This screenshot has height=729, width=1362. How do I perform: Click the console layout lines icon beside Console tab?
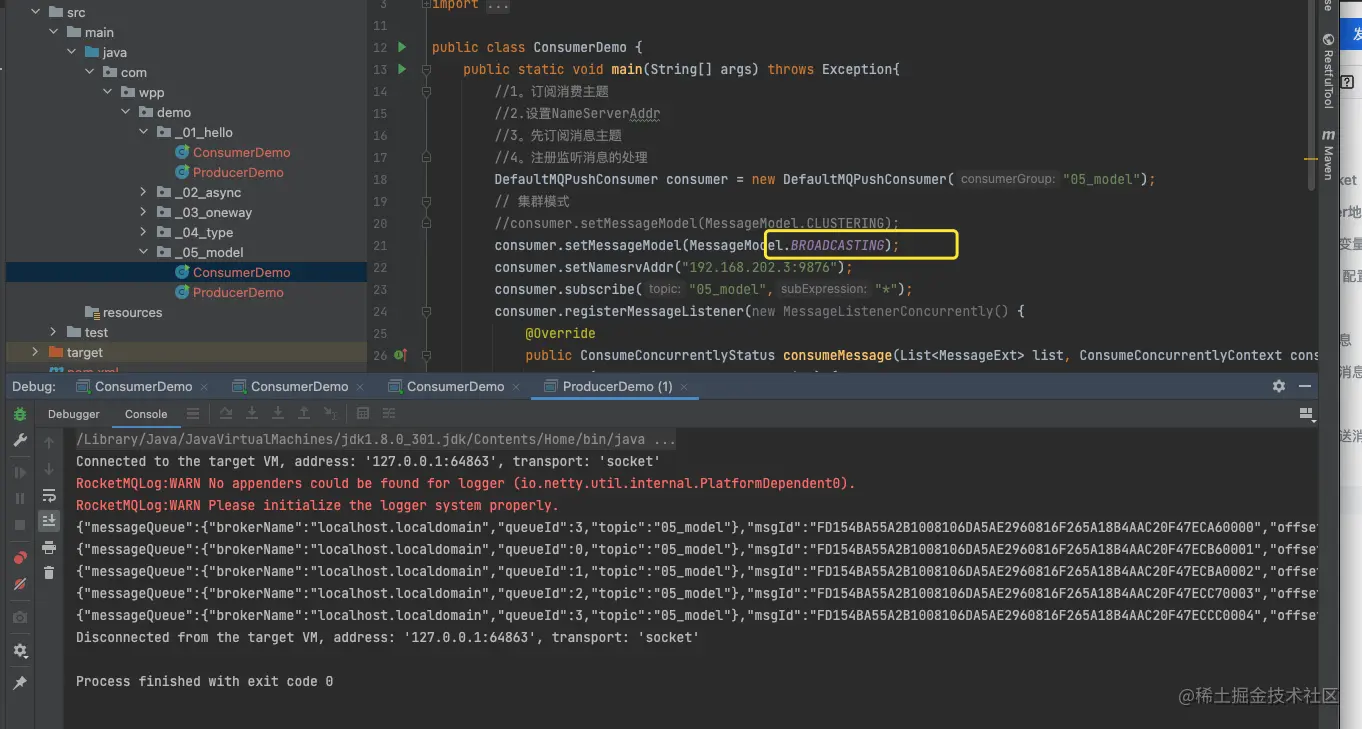(193, 413)
